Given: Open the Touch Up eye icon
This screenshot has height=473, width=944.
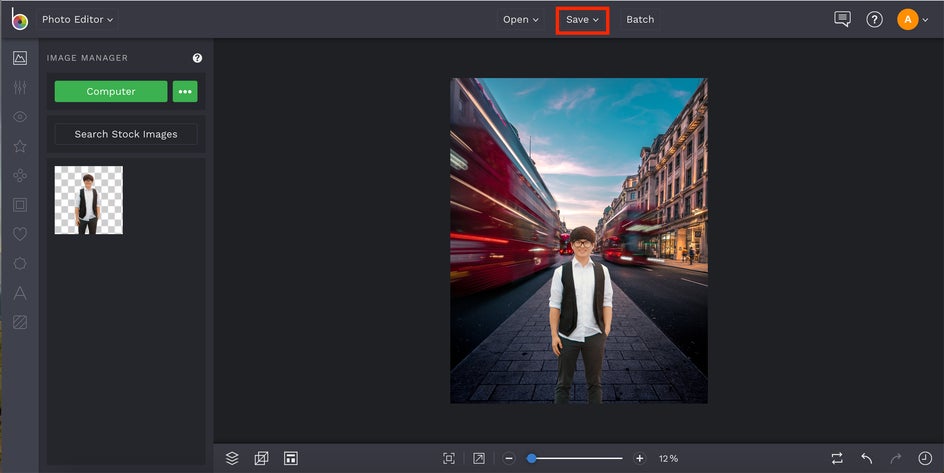Looking at the screenshot, I should coord(20,117).
